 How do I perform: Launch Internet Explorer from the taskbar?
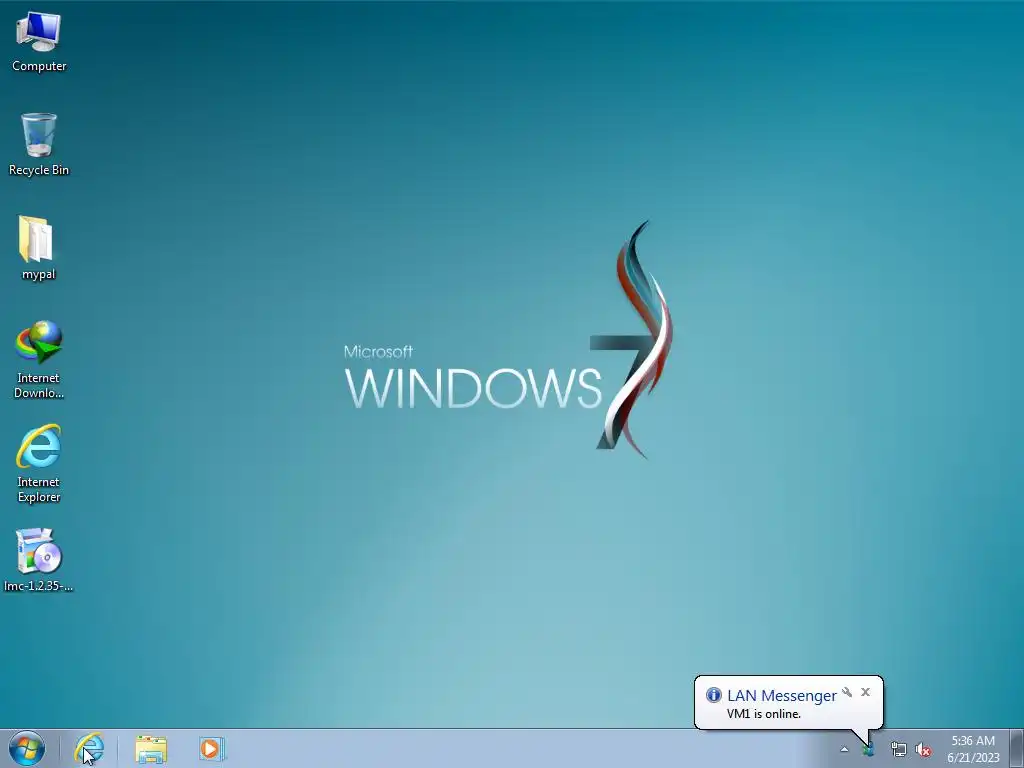point(89,748)
